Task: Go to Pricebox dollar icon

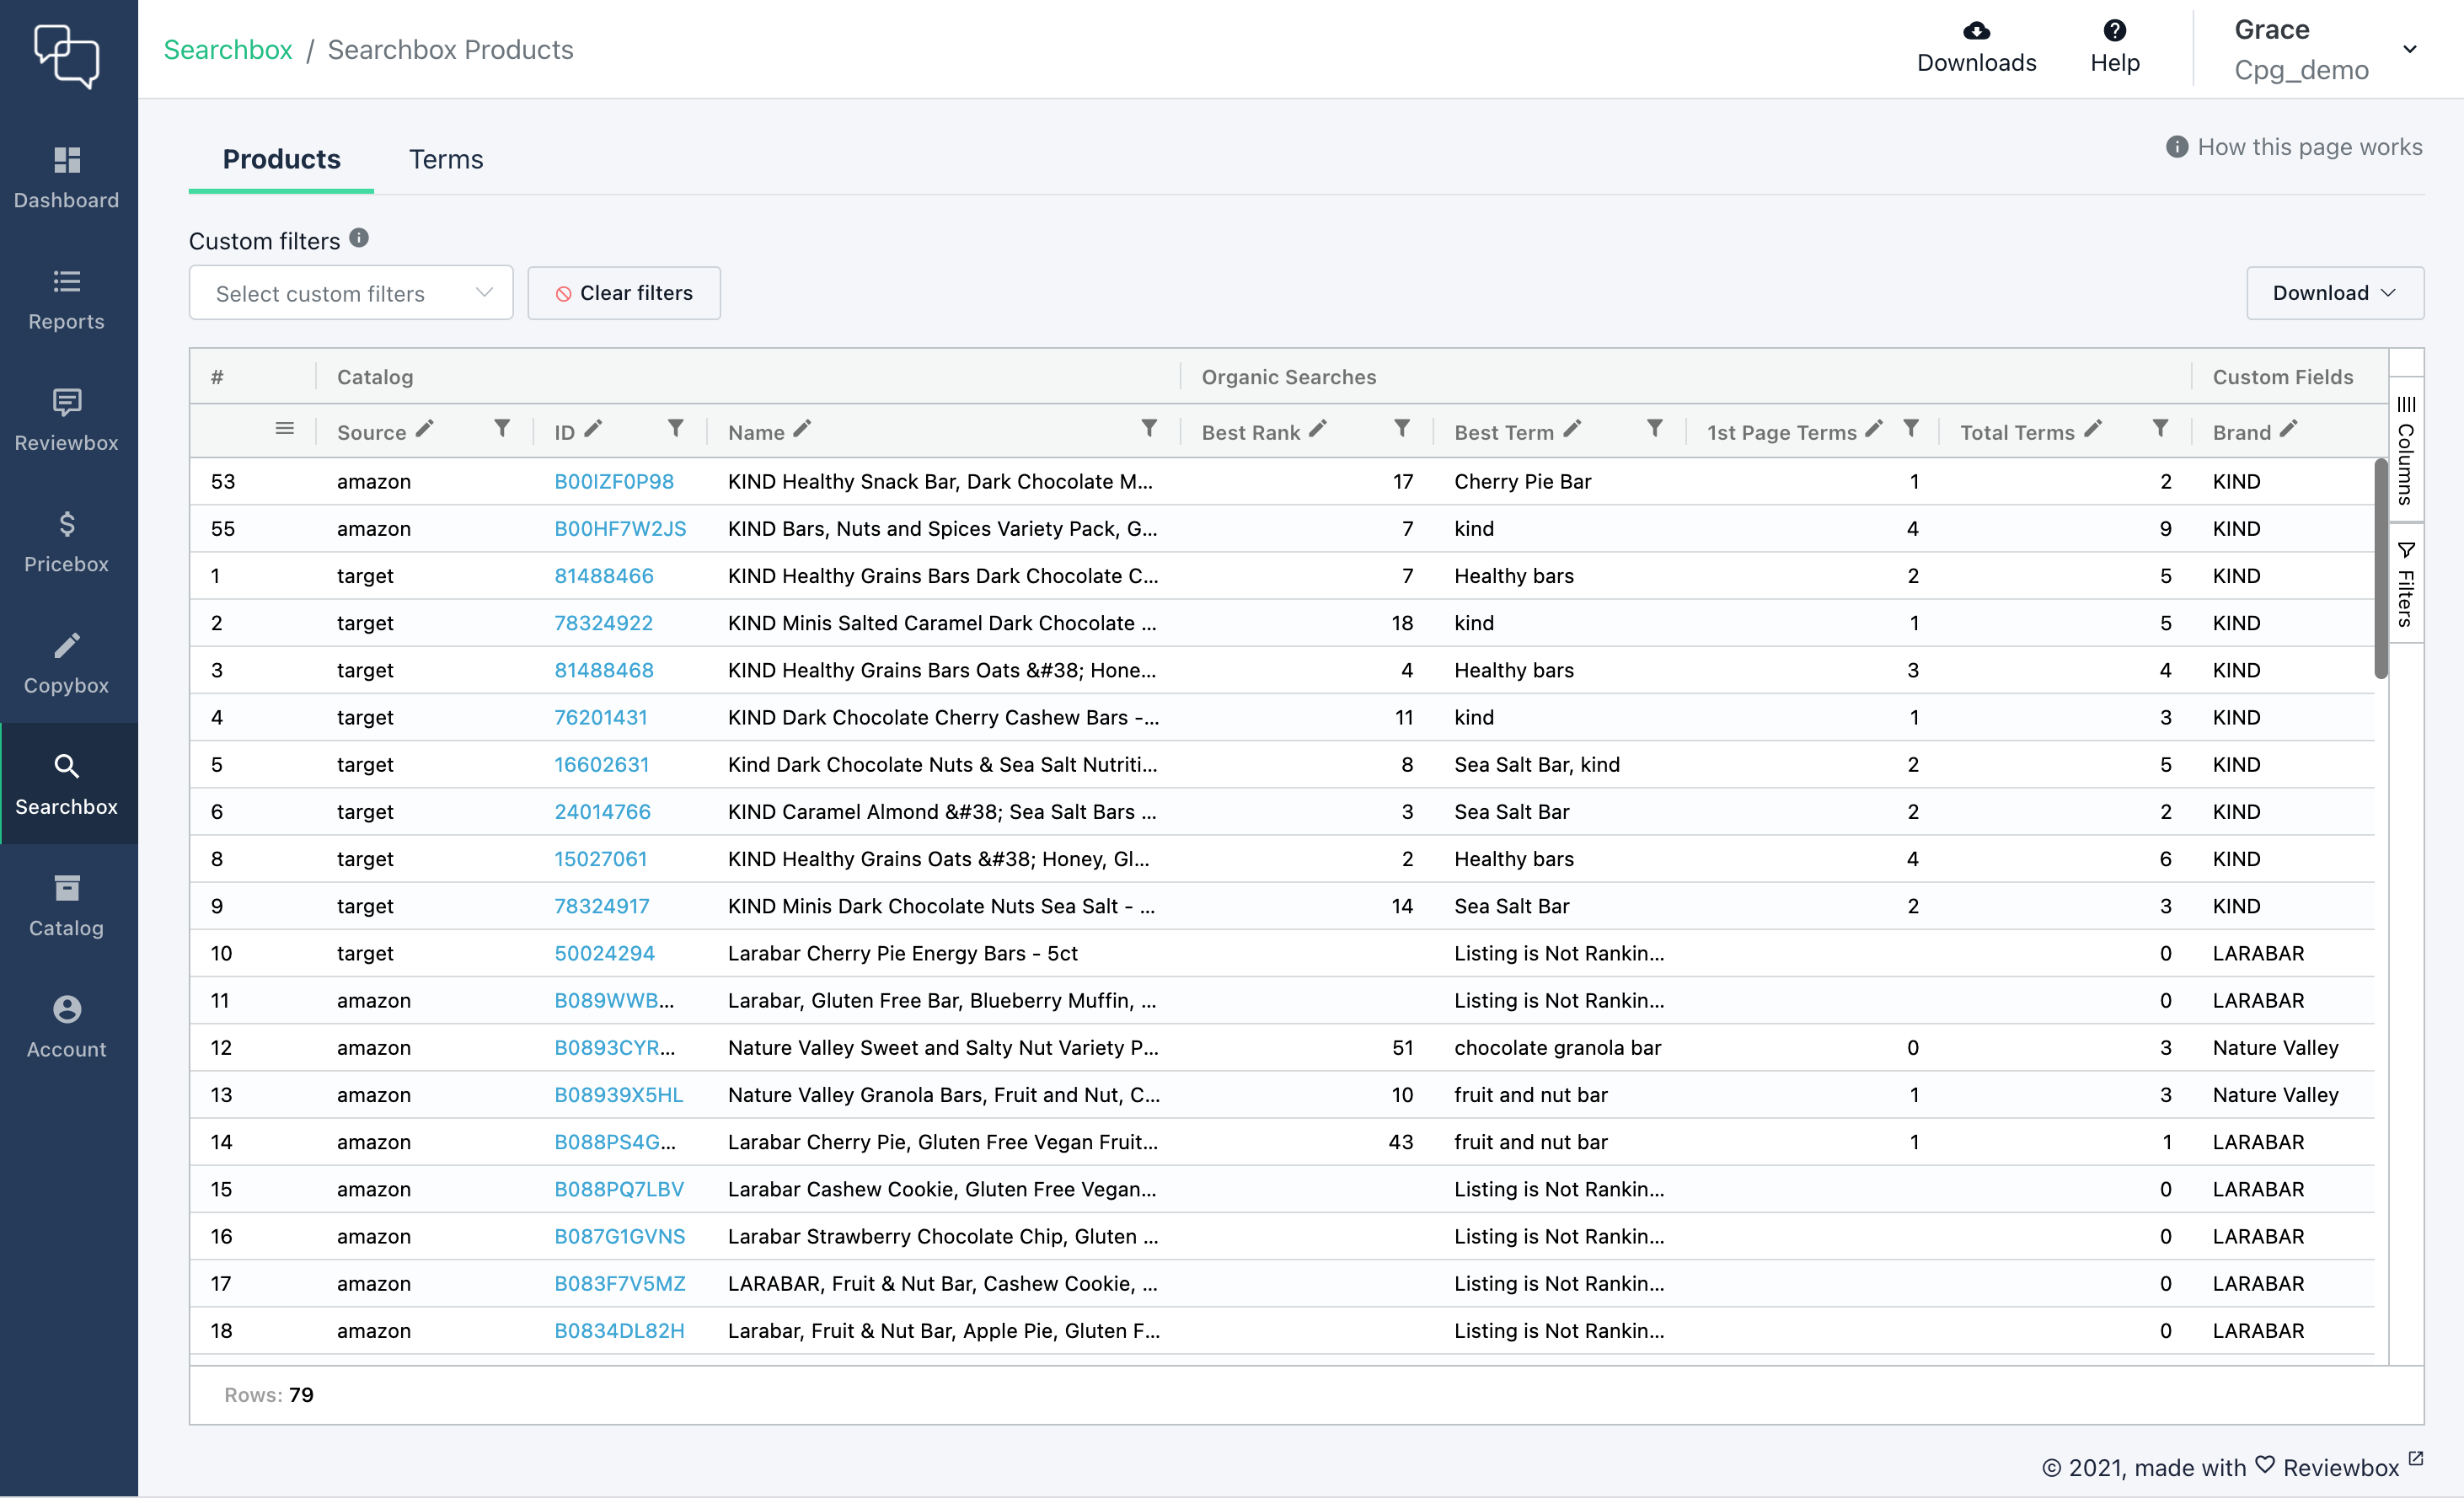Action: pyautogui.click(x=66, y=523)
